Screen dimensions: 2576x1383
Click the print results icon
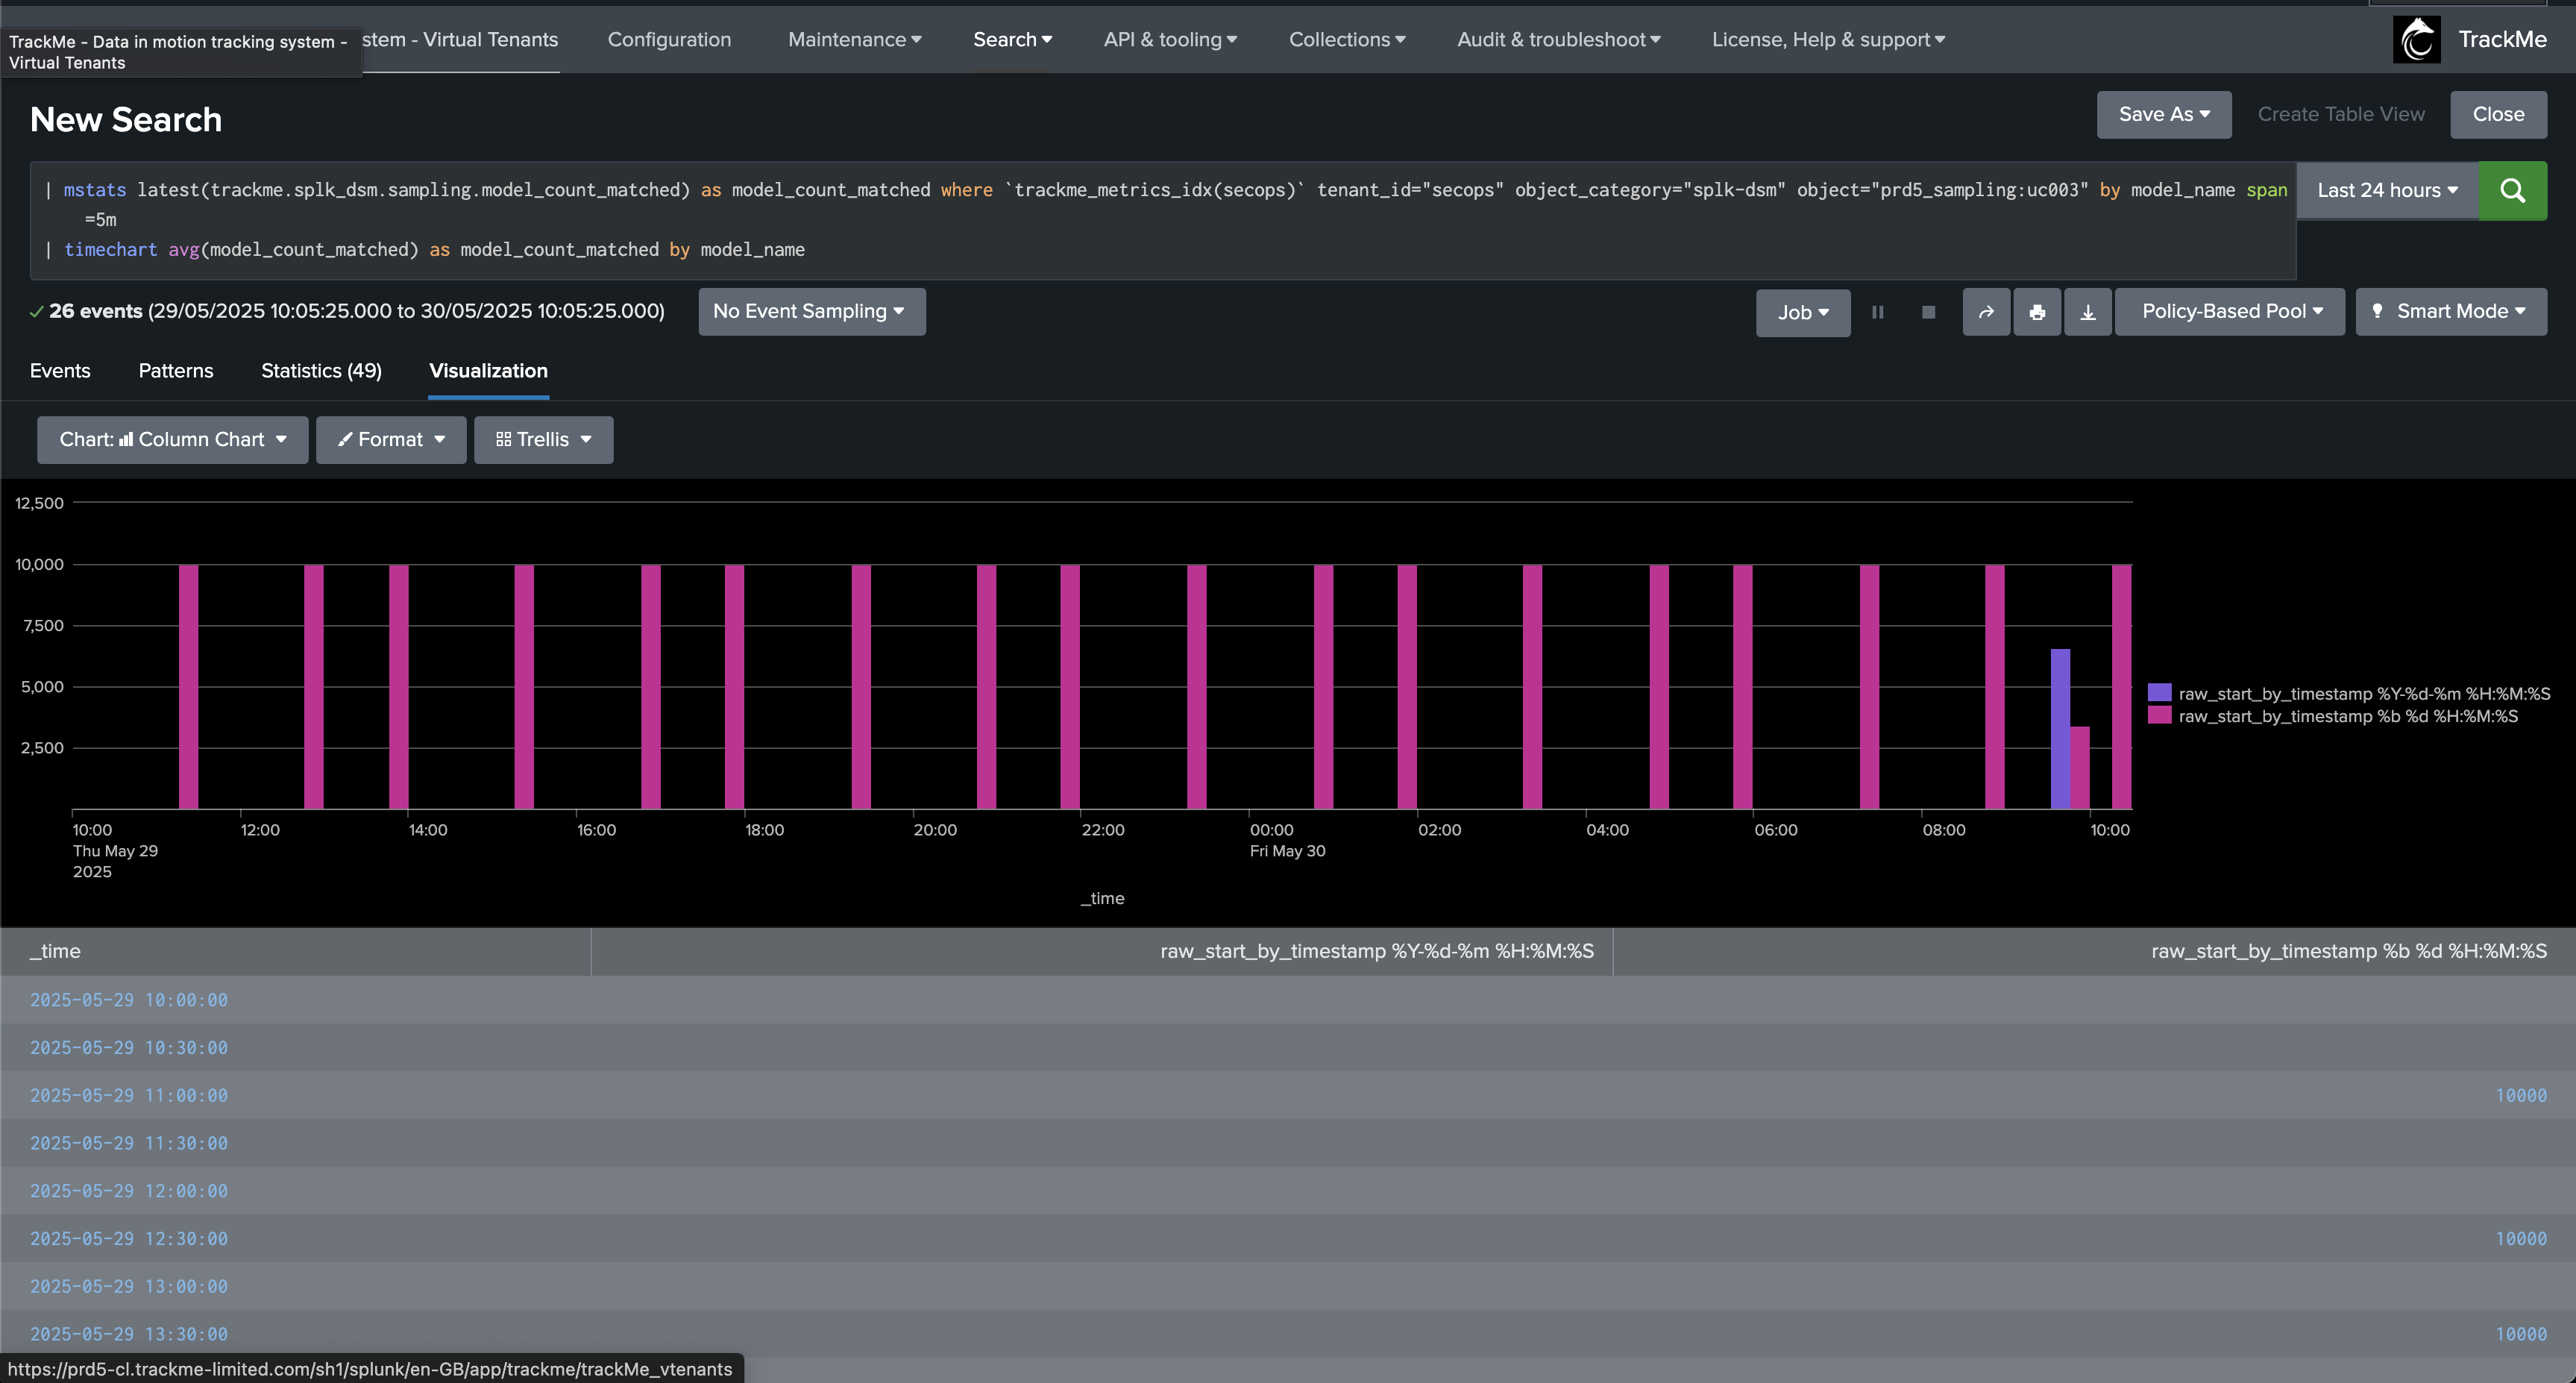(x=2036, y=312)
